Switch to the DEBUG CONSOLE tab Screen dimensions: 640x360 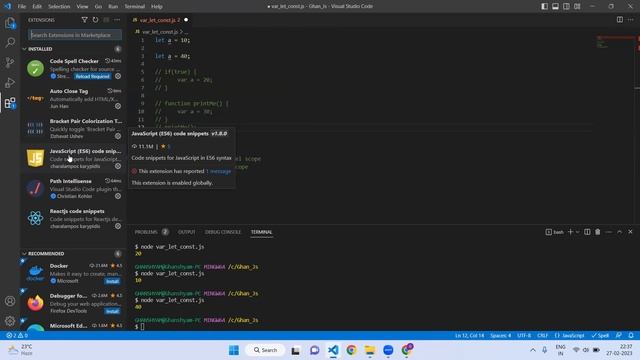(x=223, y=232)
